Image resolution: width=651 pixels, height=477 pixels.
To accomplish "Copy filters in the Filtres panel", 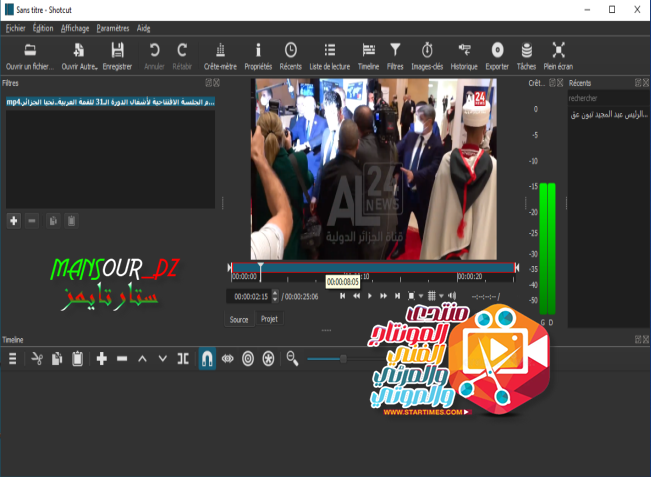I will pyautogui.click(x=53, y=221).
